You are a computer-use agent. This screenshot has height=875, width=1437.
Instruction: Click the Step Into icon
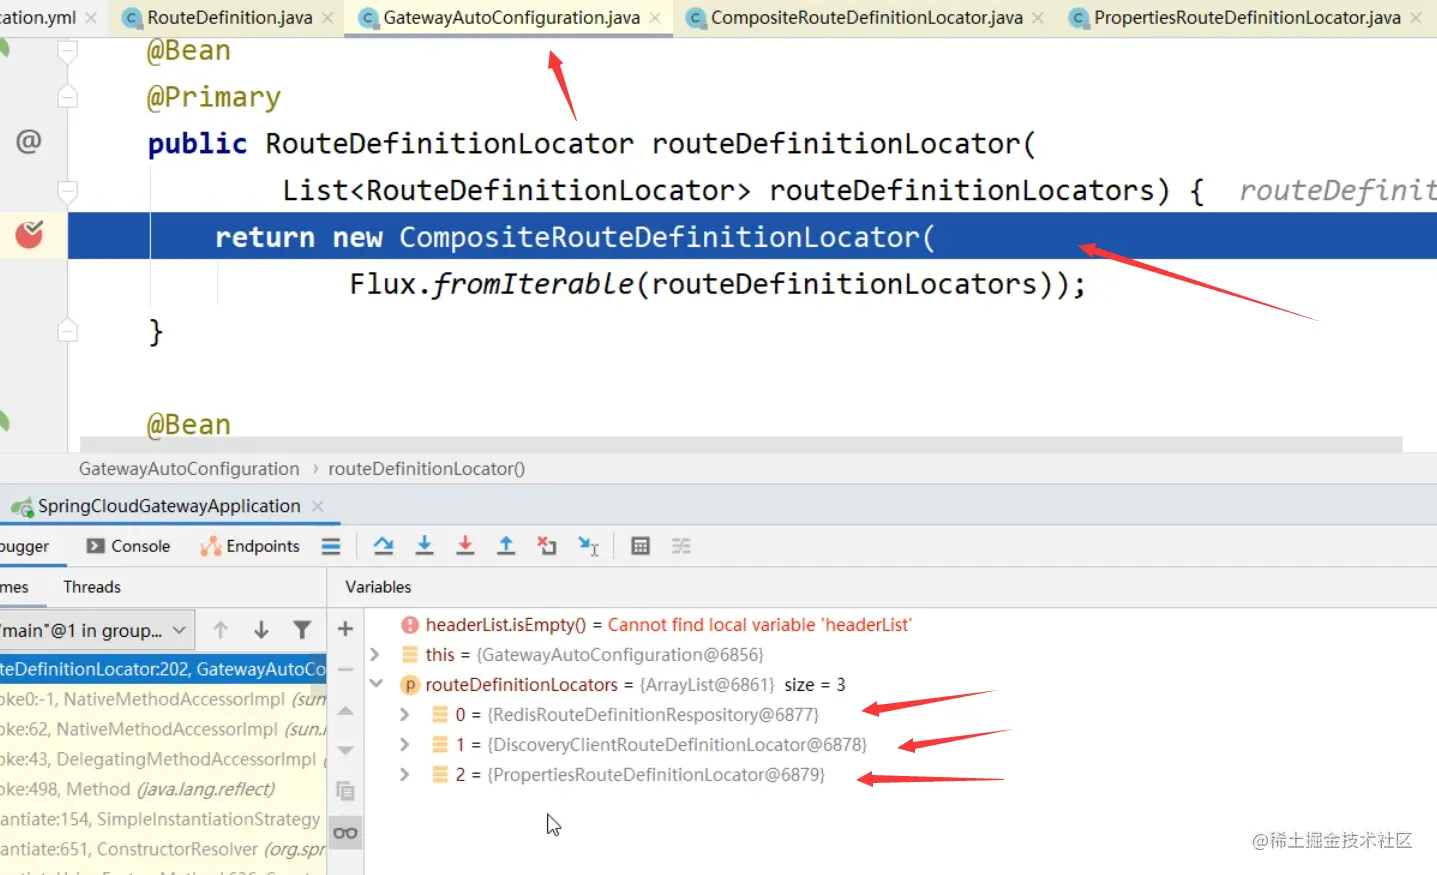[x=424, y=546]
